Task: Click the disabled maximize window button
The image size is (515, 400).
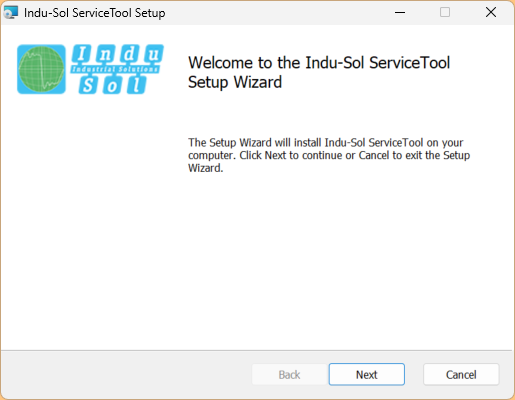Action: 445,13
